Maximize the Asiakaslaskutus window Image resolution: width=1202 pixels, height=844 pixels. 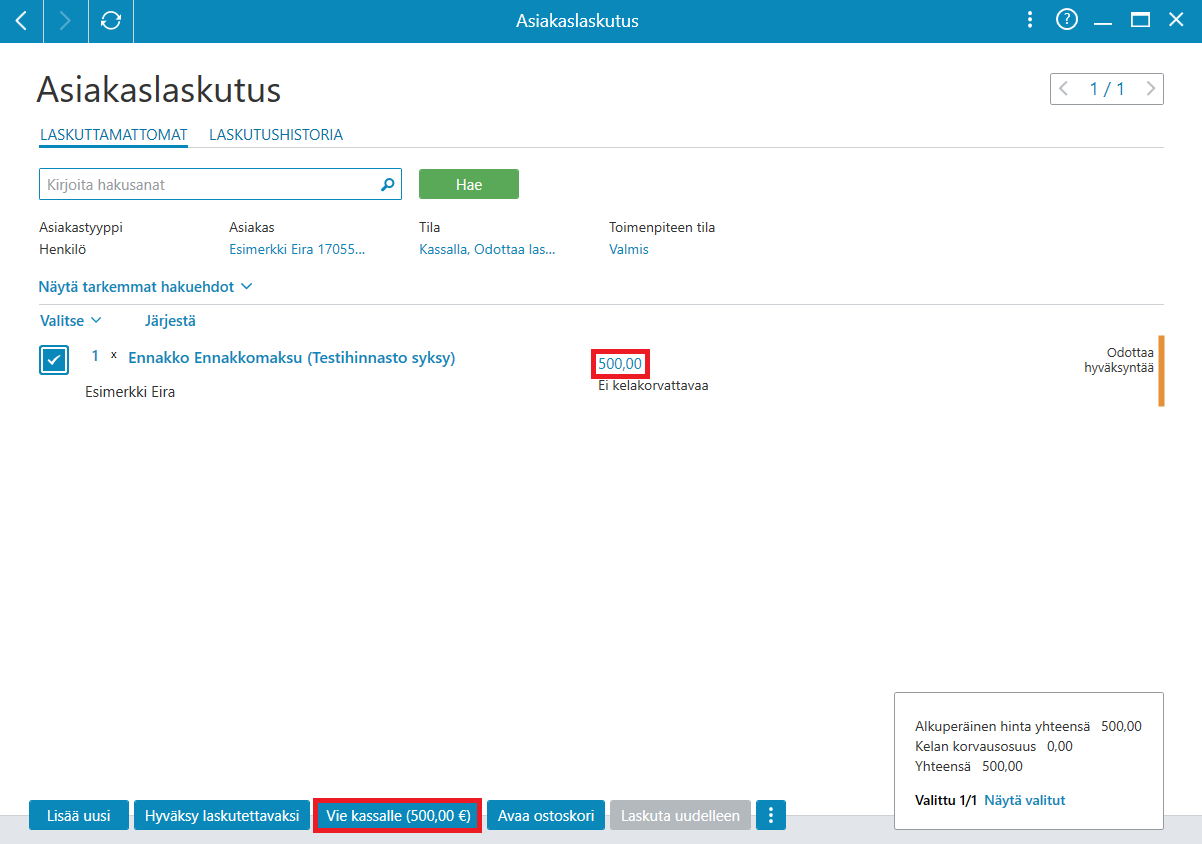click(x=1140, y=20)
